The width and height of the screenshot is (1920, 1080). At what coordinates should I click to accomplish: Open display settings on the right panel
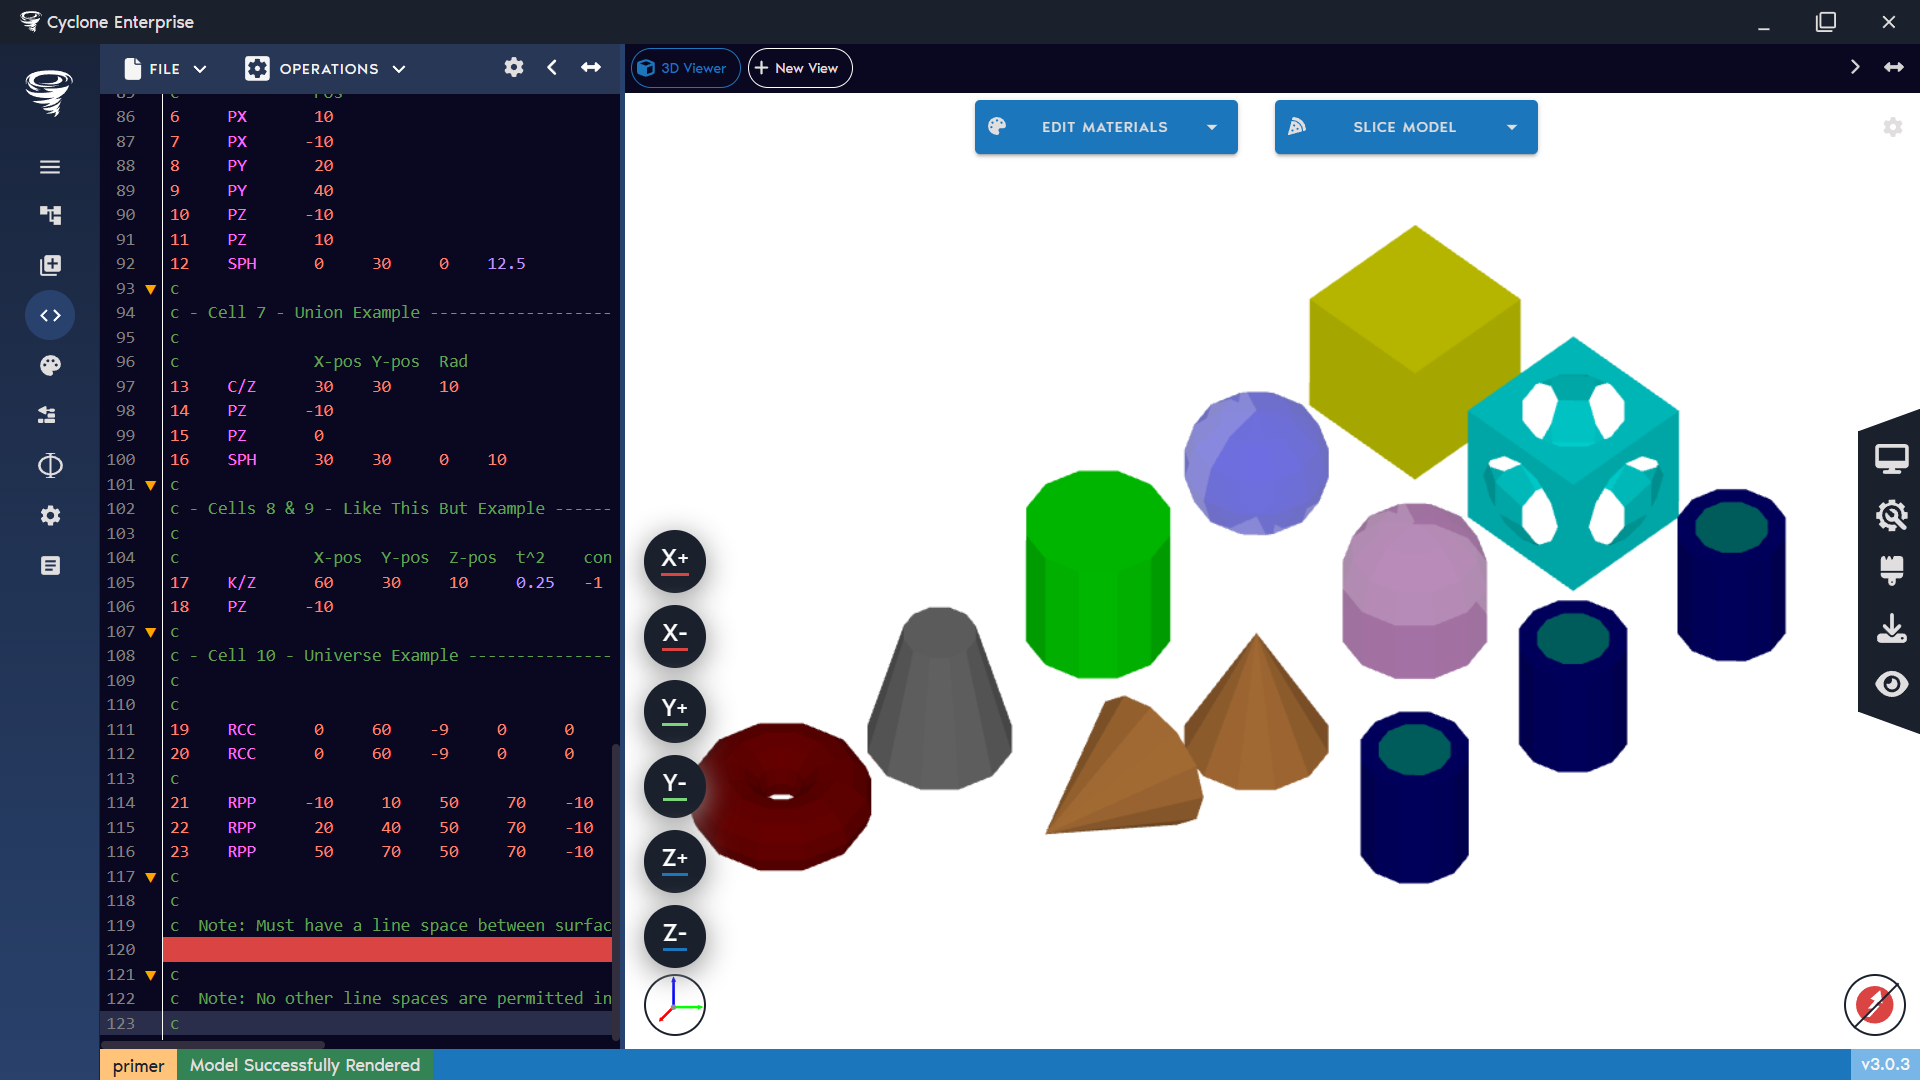(1893, 457)
